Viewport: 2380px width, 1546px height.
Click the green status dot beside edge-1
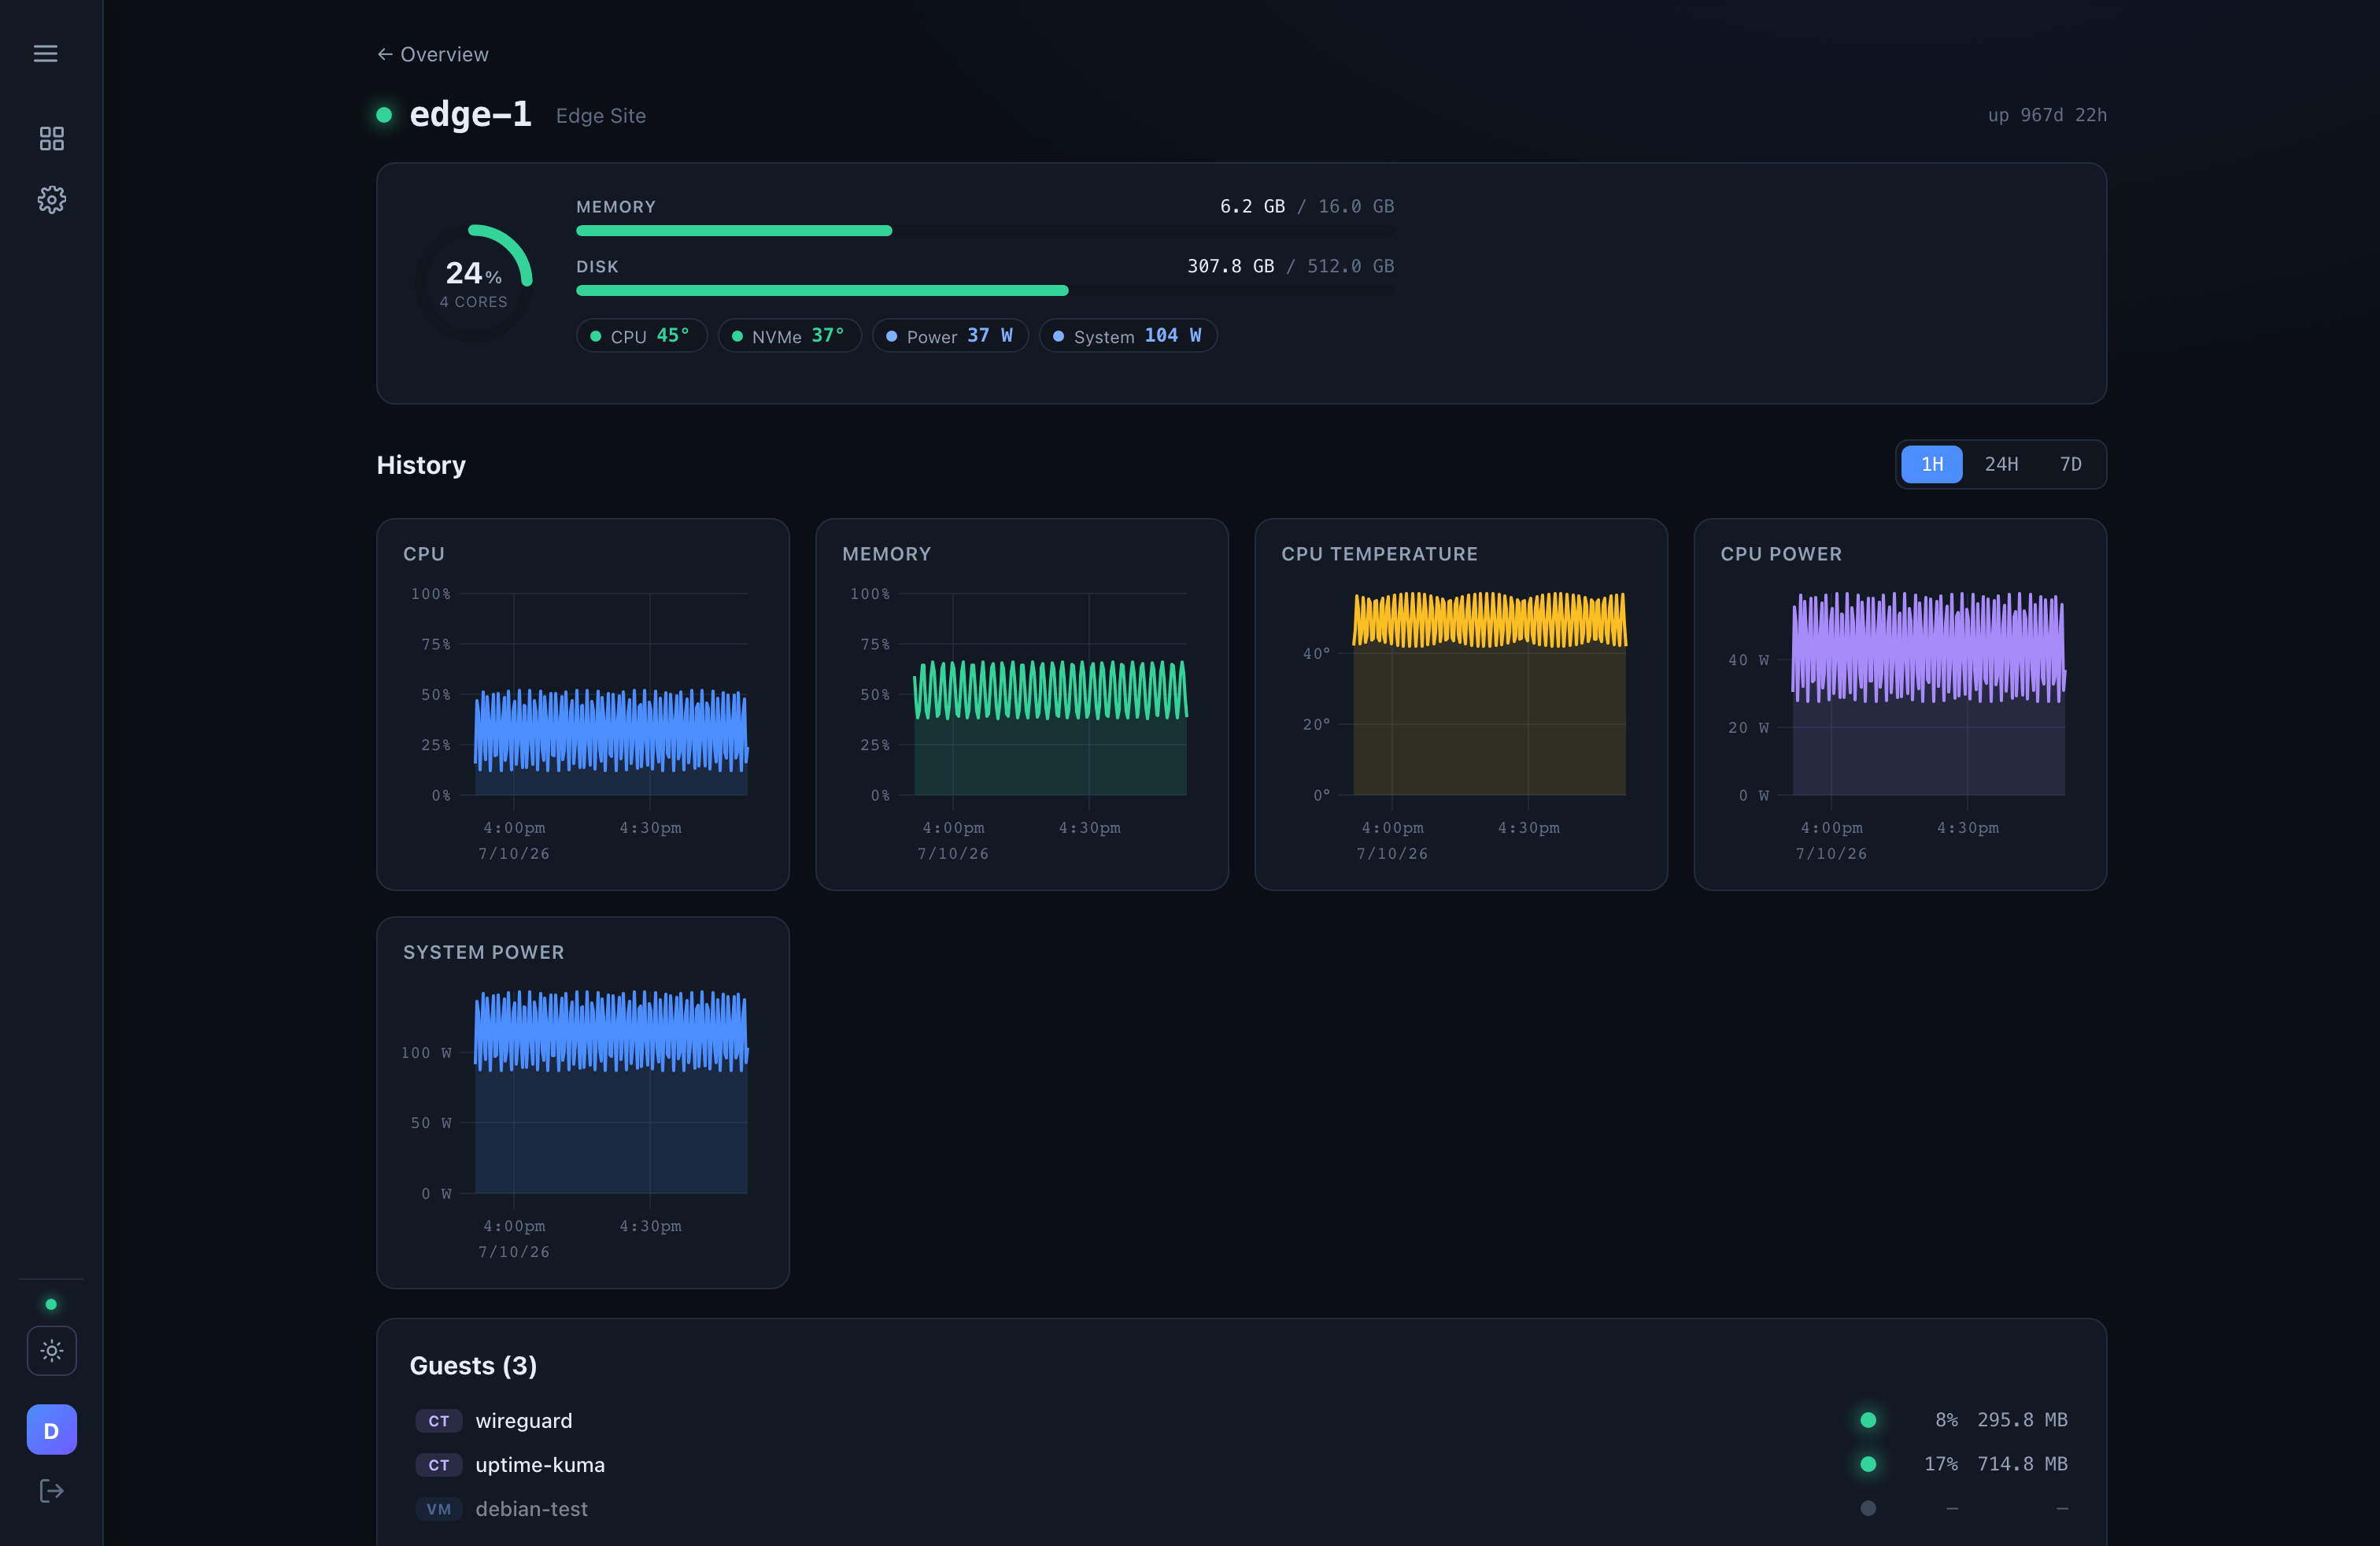(x=384, y=115)
